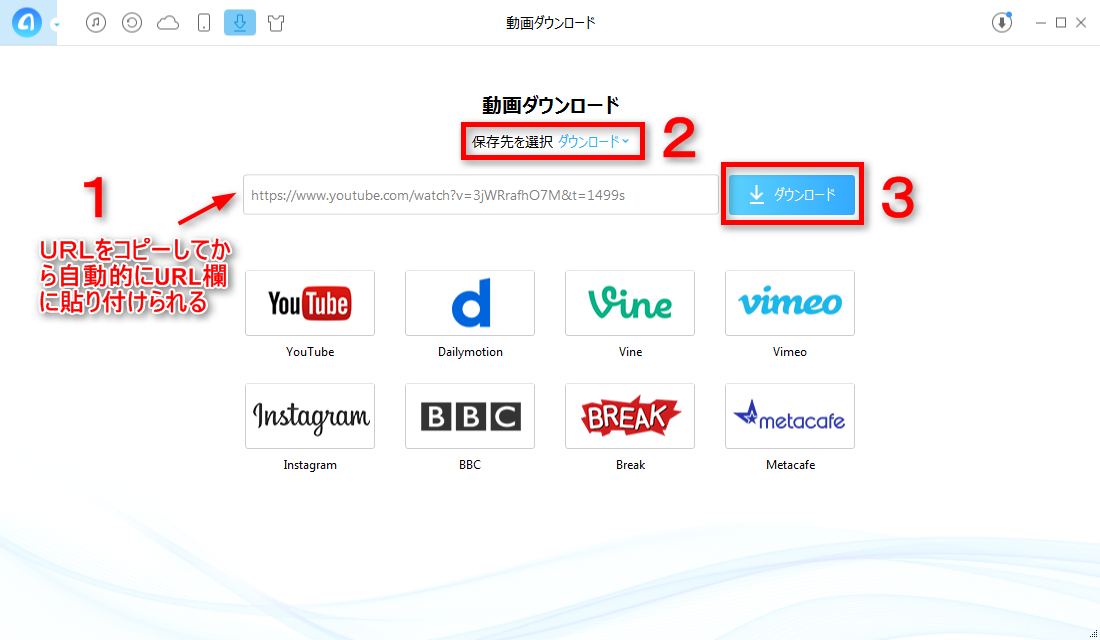The width and height of the screenshot is (1100, 640).
Task: Open the download queue icon
Action: pos(1002,22)
